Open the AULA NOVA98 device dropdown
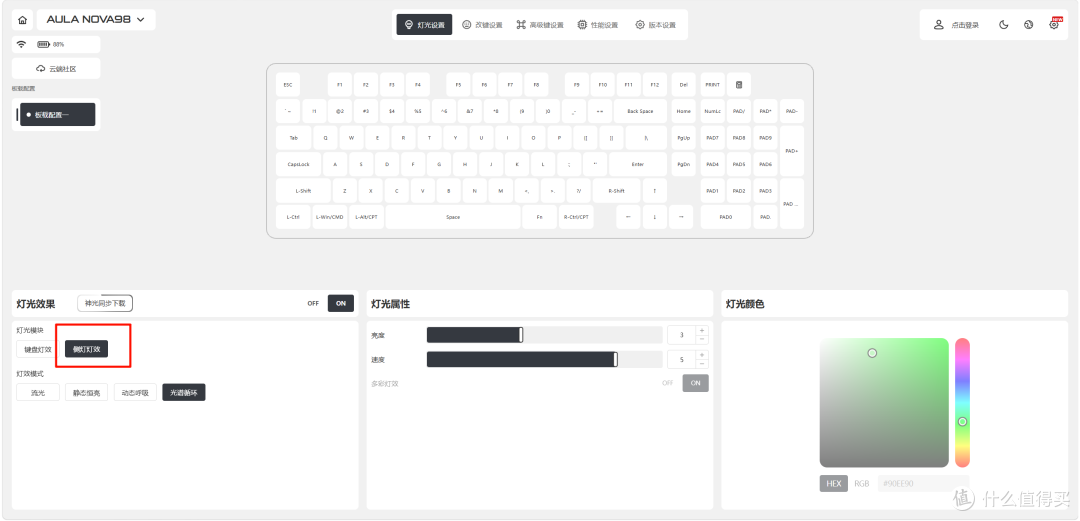Image resolution: width=1080 pixels, height=521 pixels. (96, 20)
